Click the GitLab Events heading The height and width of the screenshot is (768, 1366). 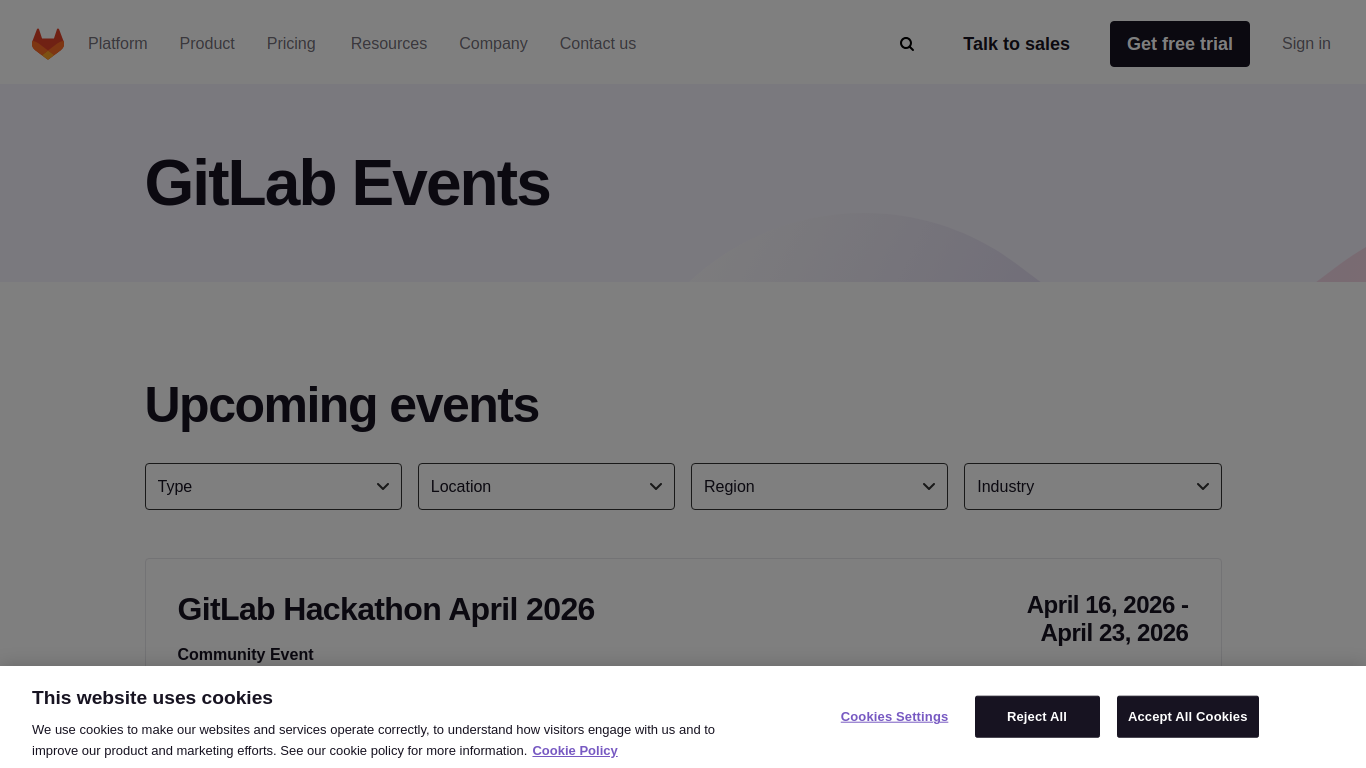(x=347, y=183)
